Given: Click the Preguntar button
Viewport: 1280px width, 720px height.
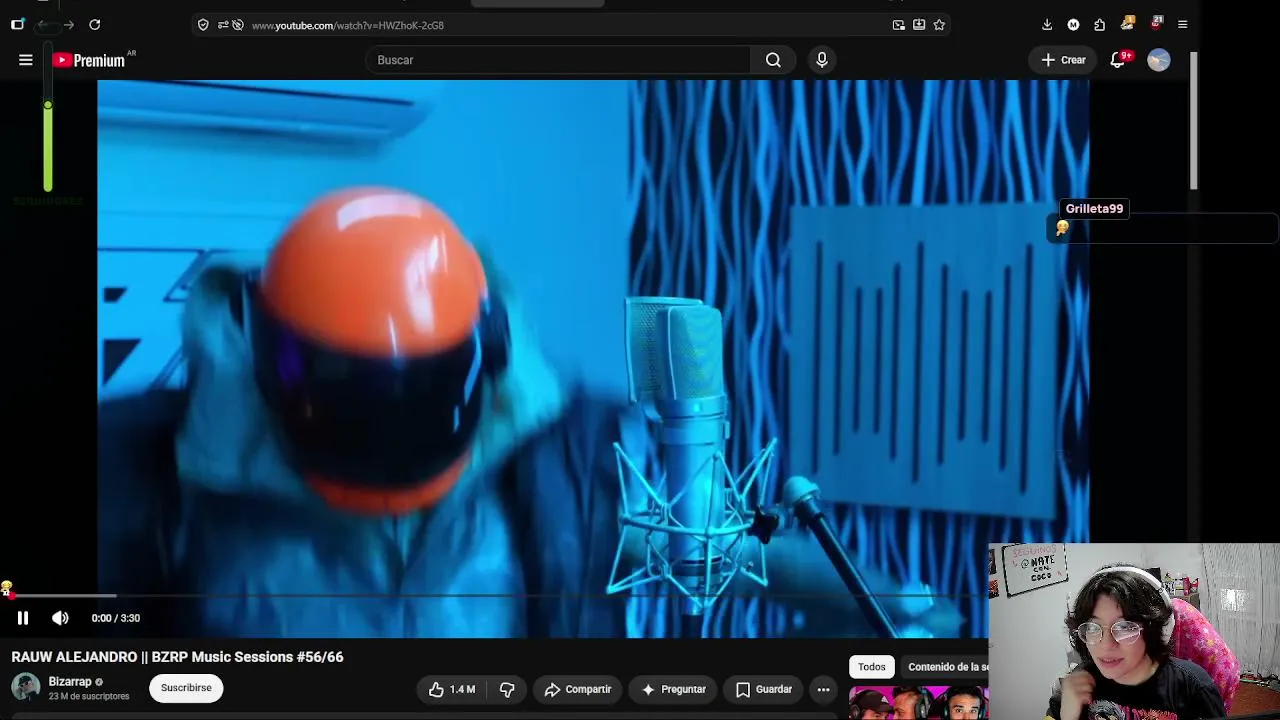Looking at the screenshot, I should [674, 689].
